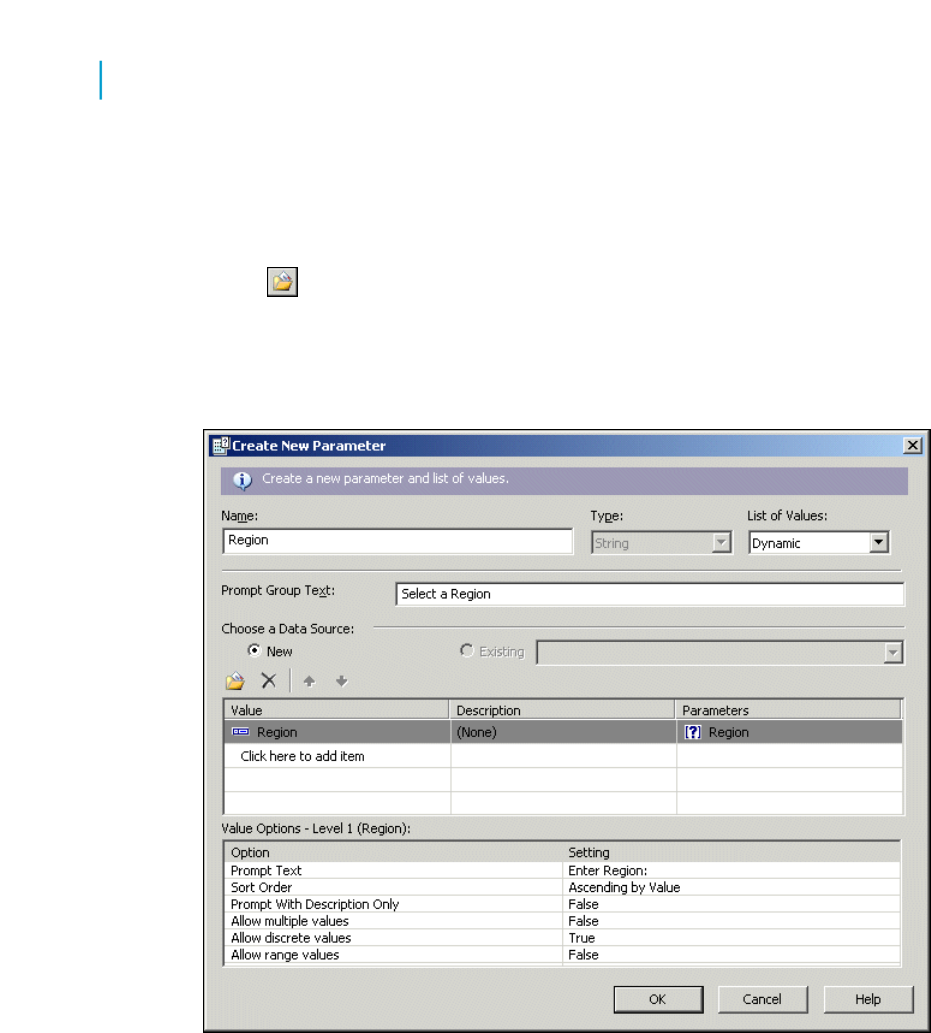Click False setting for Allow range values
The width and height of the screenshot is (931, 1033).
tap(583, 955)
